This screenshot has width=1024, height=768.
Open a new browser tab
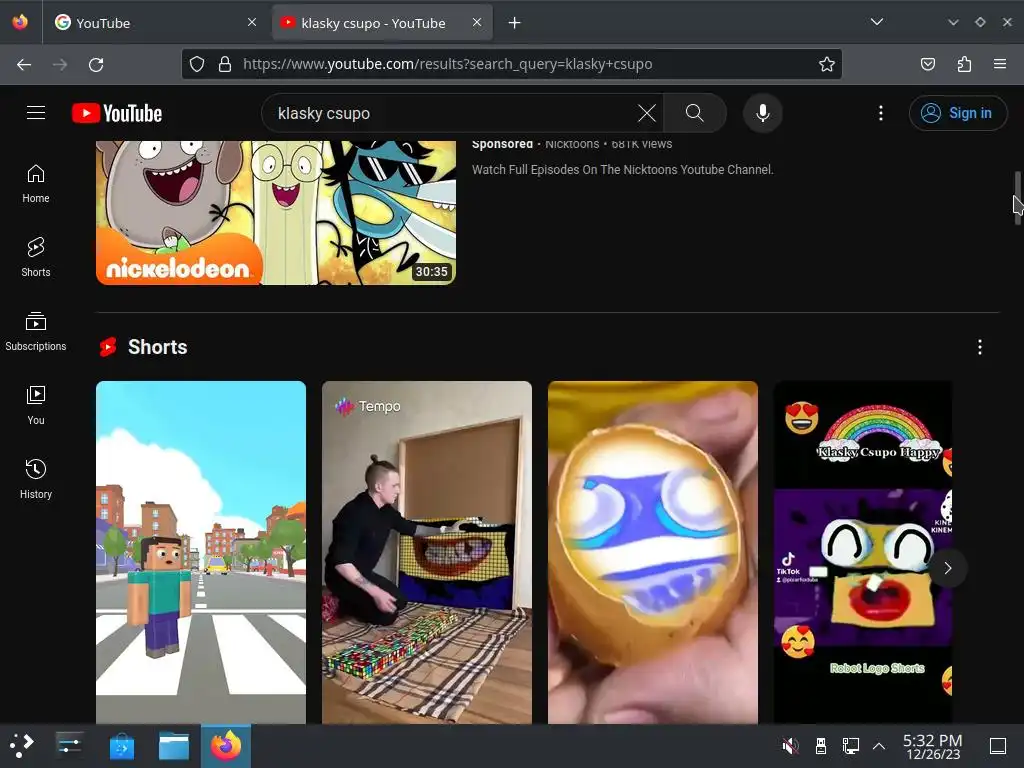[514, 23]
